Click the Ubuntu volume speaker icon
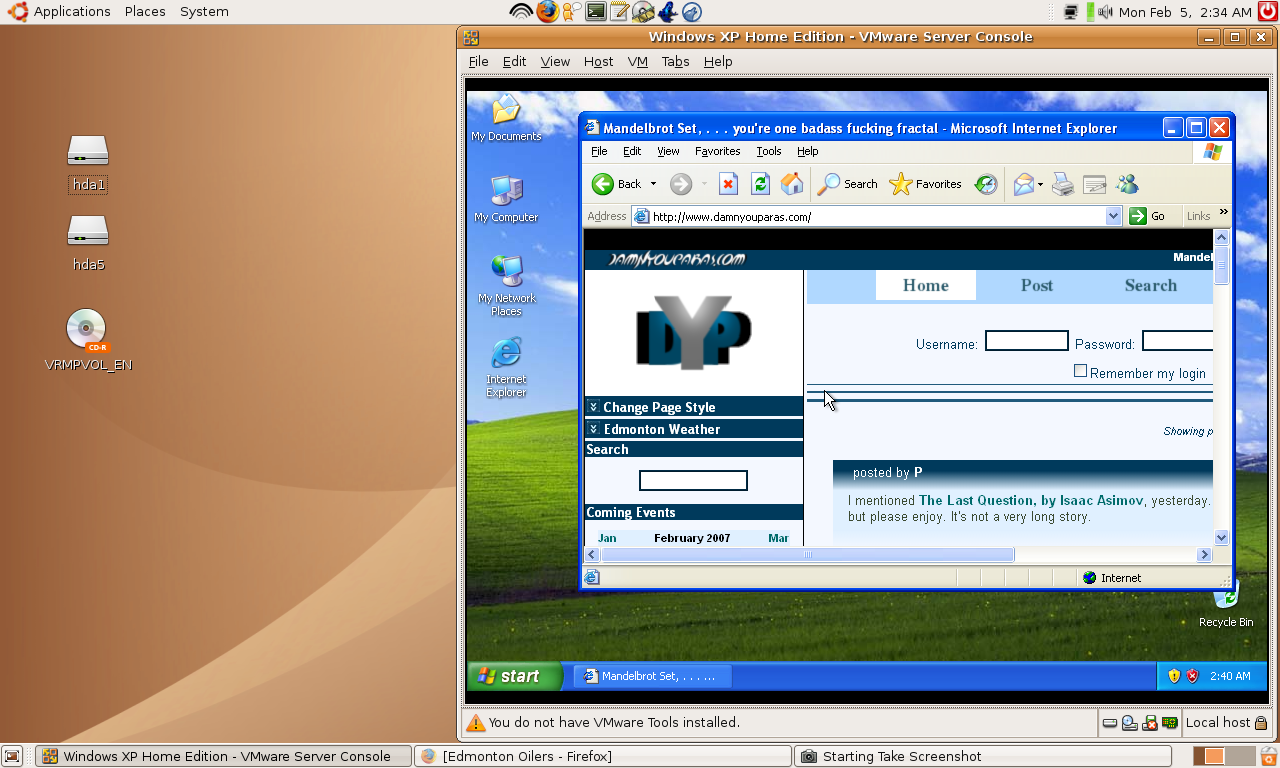This screenshot has width=1280, height=768. (1105, 12)
